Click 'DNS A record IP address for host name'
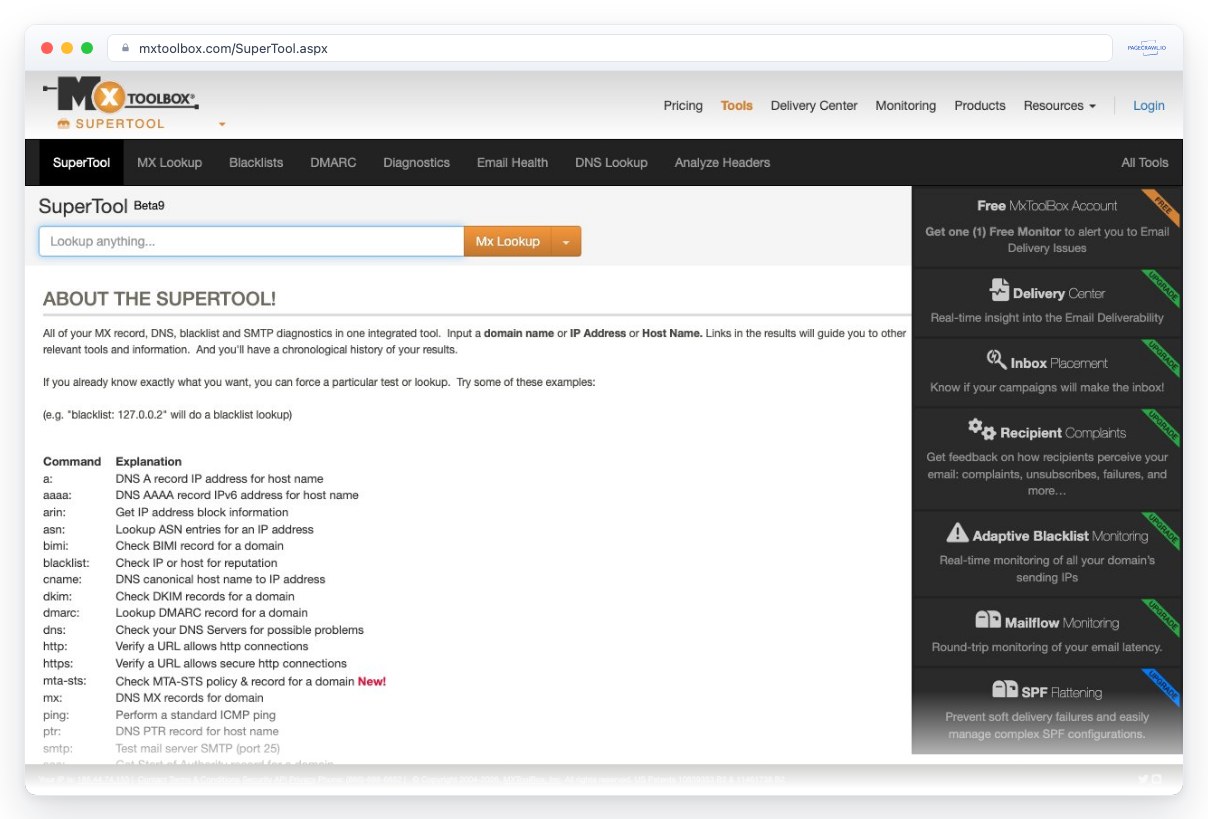1208x819 pixels. (220, 479)
